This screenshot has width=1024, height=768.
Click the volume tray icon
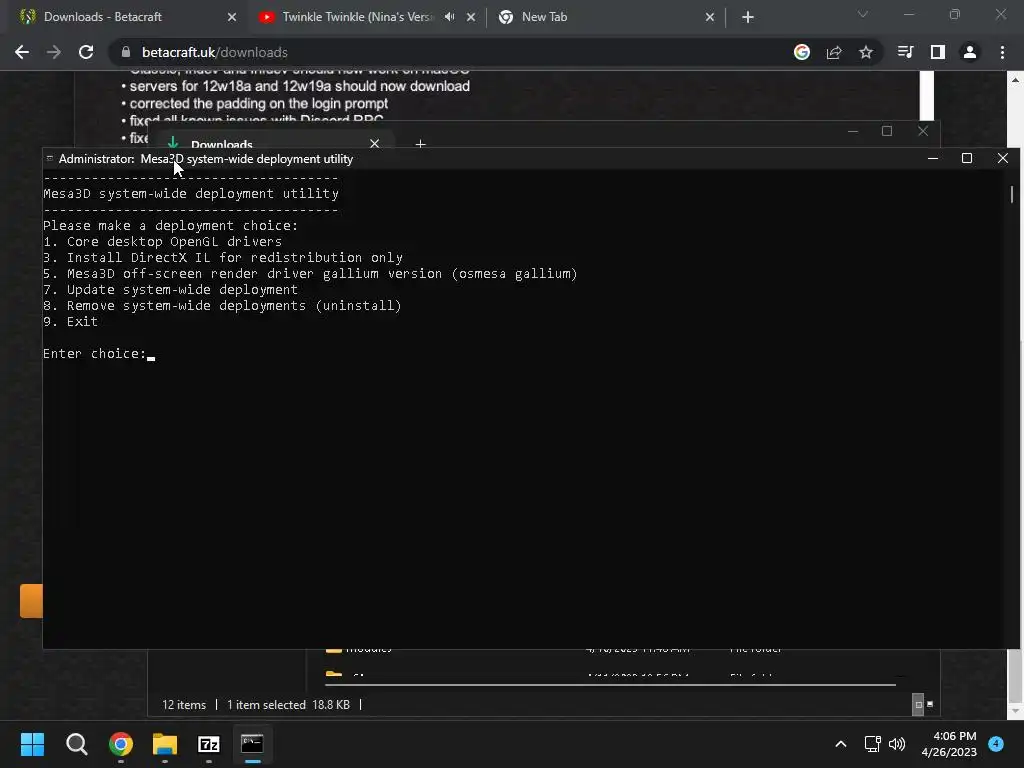click(x=897, y=744)
